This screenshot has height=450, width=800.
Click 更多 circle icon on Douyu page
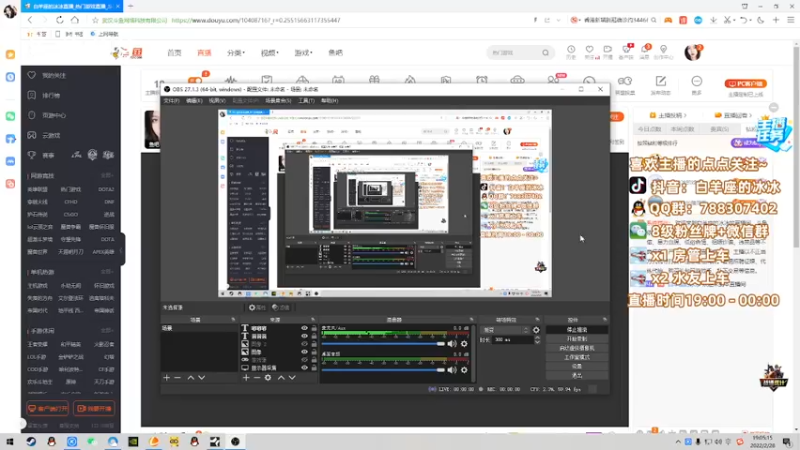pyautogui.click(x=696, y=81)
